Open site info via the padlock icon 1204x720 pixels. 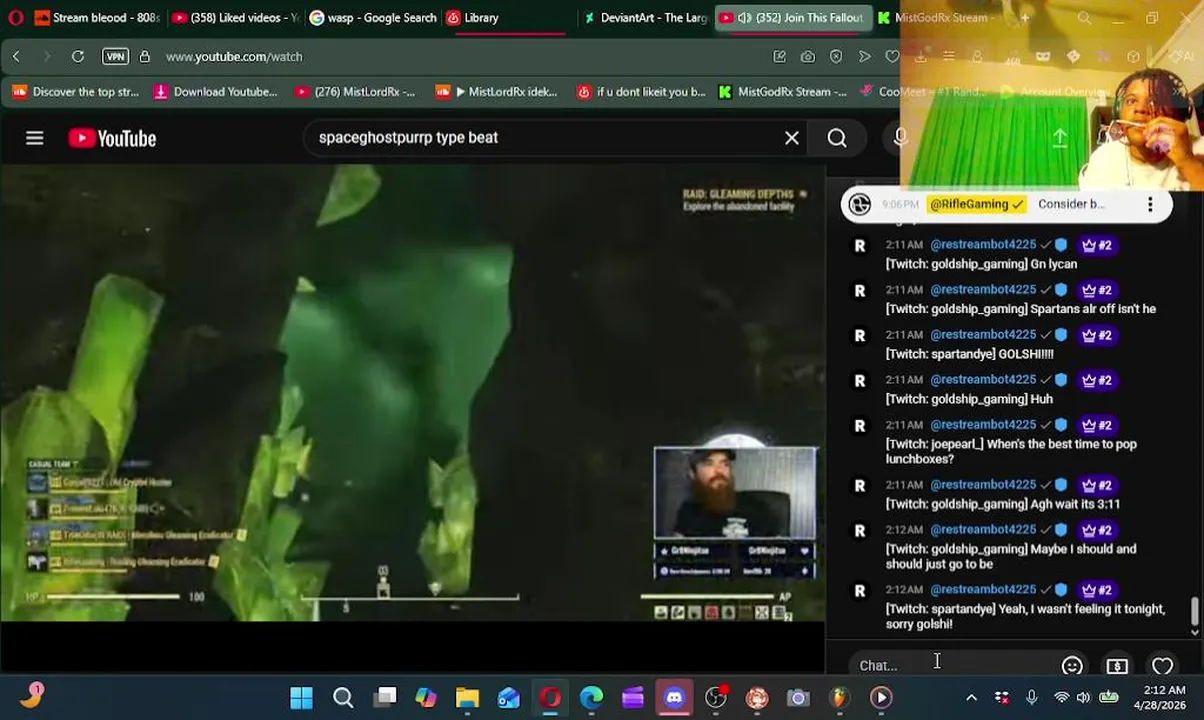[144, 57]
